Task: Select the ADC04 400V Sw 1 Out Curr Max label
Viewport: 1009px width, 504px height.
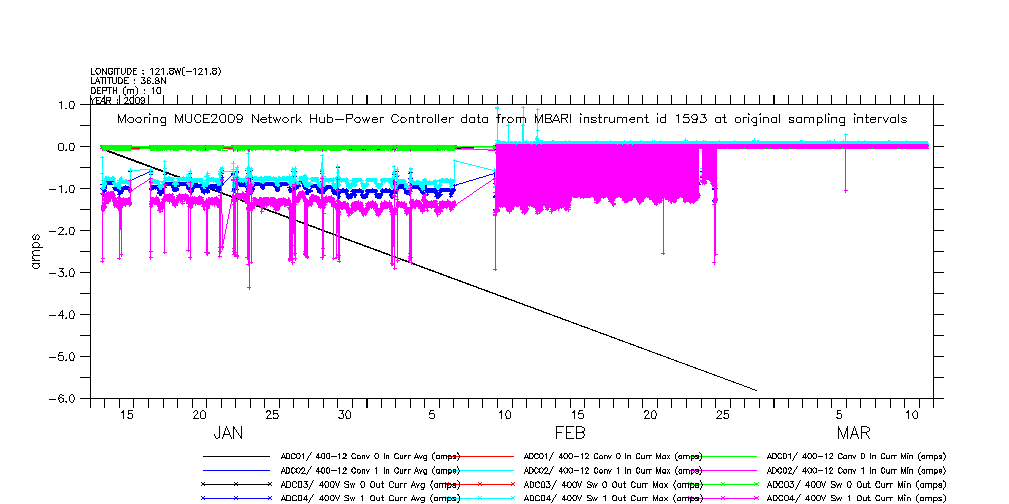Action: click(x=612, y=498)
